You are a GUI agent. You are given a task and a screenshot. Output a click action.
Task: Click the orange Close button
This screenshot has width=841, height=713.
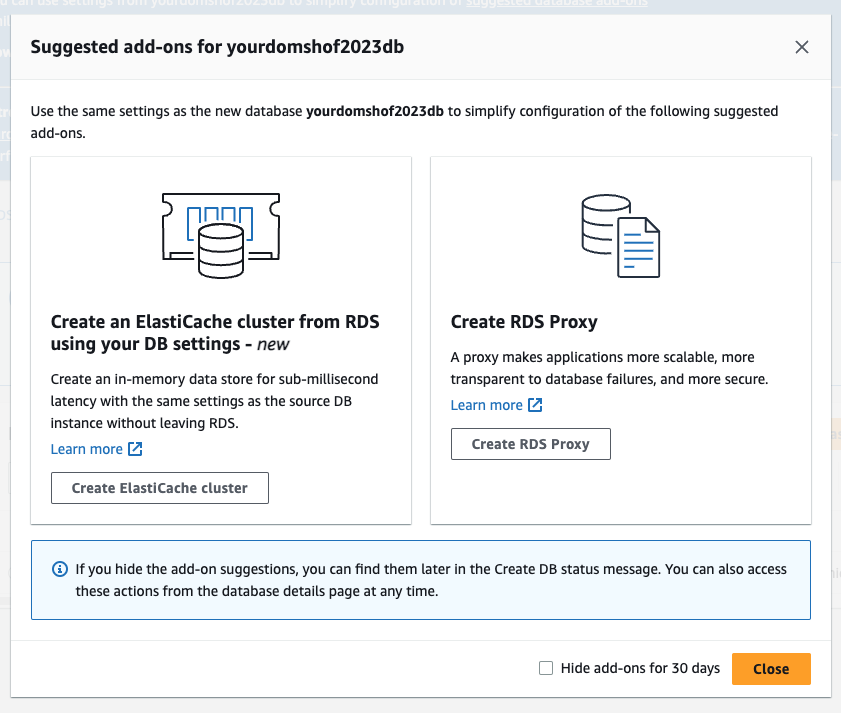(771, 669)
